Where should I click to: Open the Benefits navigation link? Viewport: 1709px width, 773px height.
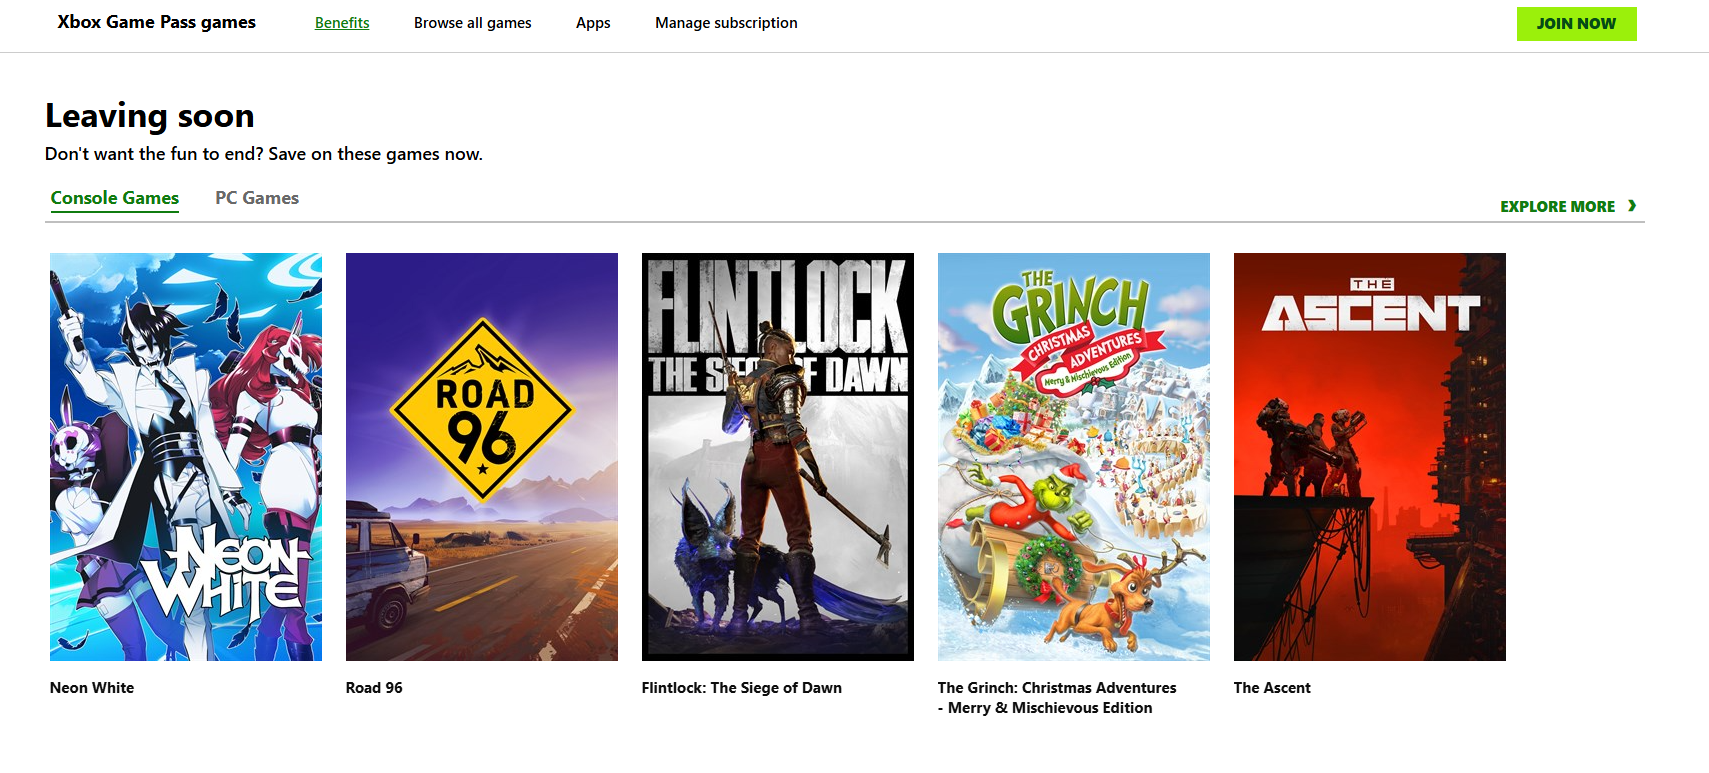click(x=342, y=23)
